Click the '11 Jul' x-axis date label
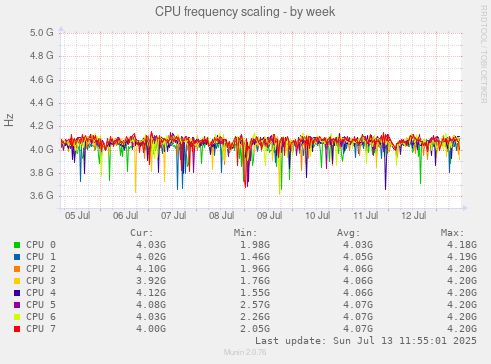 [x=366, y=216]
